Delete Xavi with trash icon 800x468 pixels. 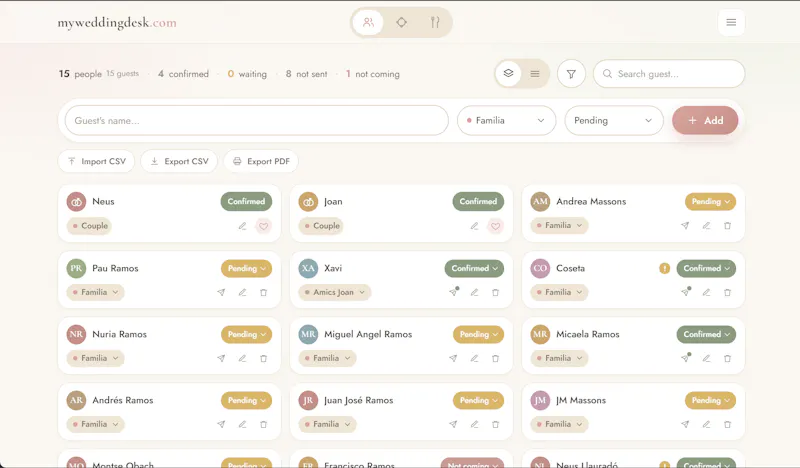(x=495, y=292)
